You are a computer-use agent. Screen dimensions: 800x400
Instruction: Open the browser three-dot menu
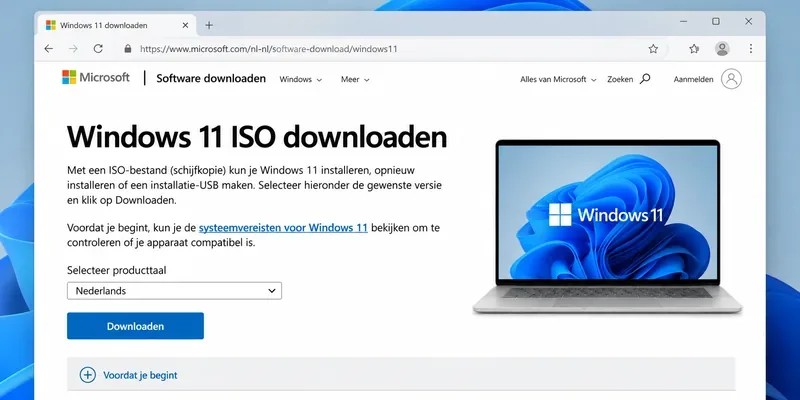click(x=751, y=49)
